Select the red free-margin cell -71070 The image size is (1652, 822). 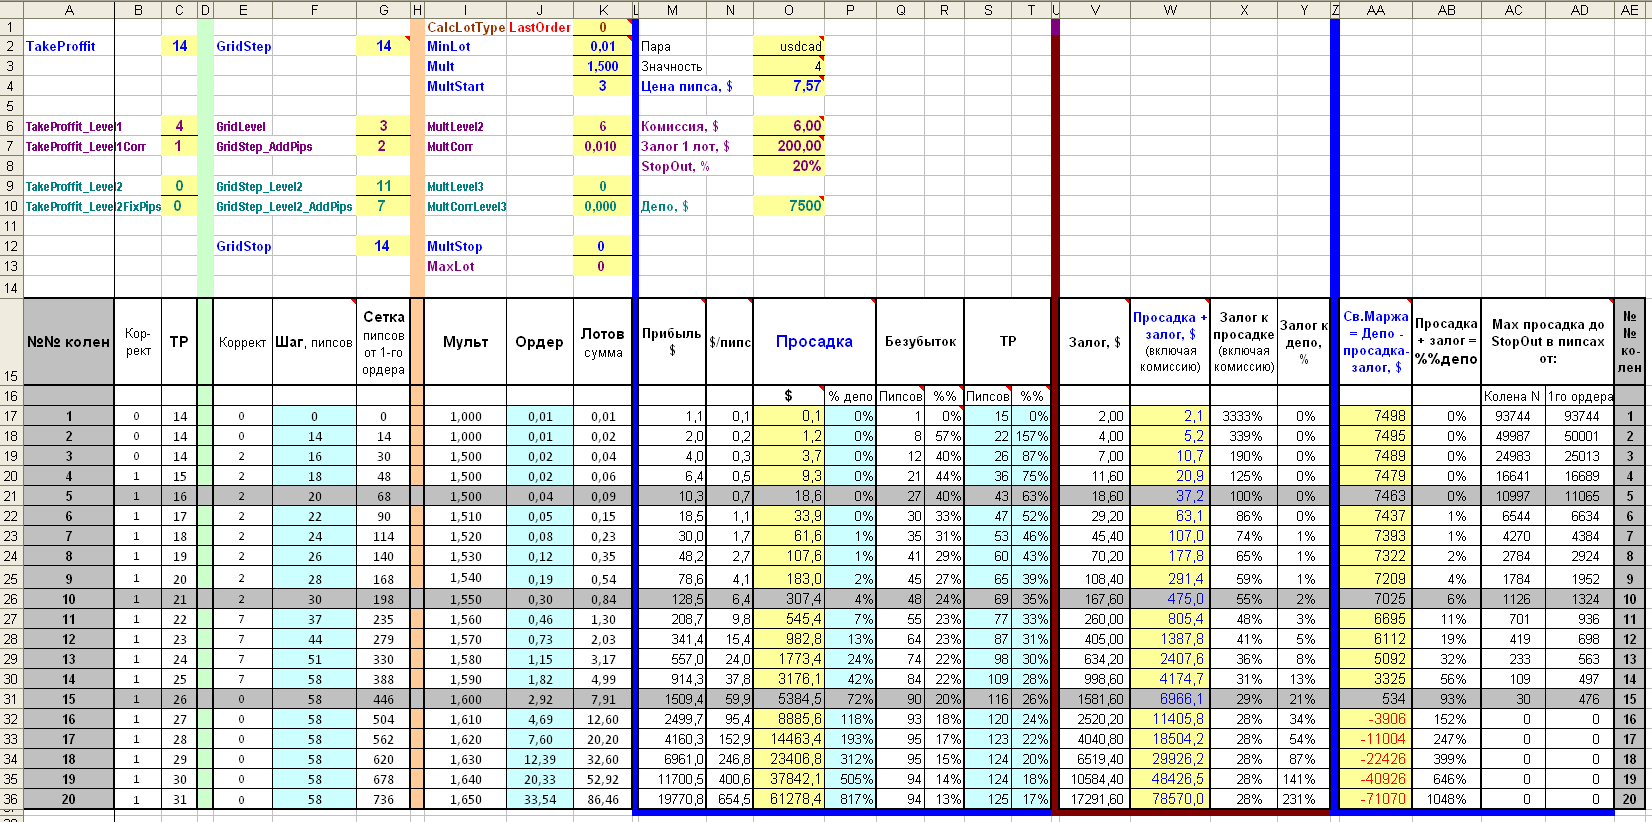tap(1375, 799)
